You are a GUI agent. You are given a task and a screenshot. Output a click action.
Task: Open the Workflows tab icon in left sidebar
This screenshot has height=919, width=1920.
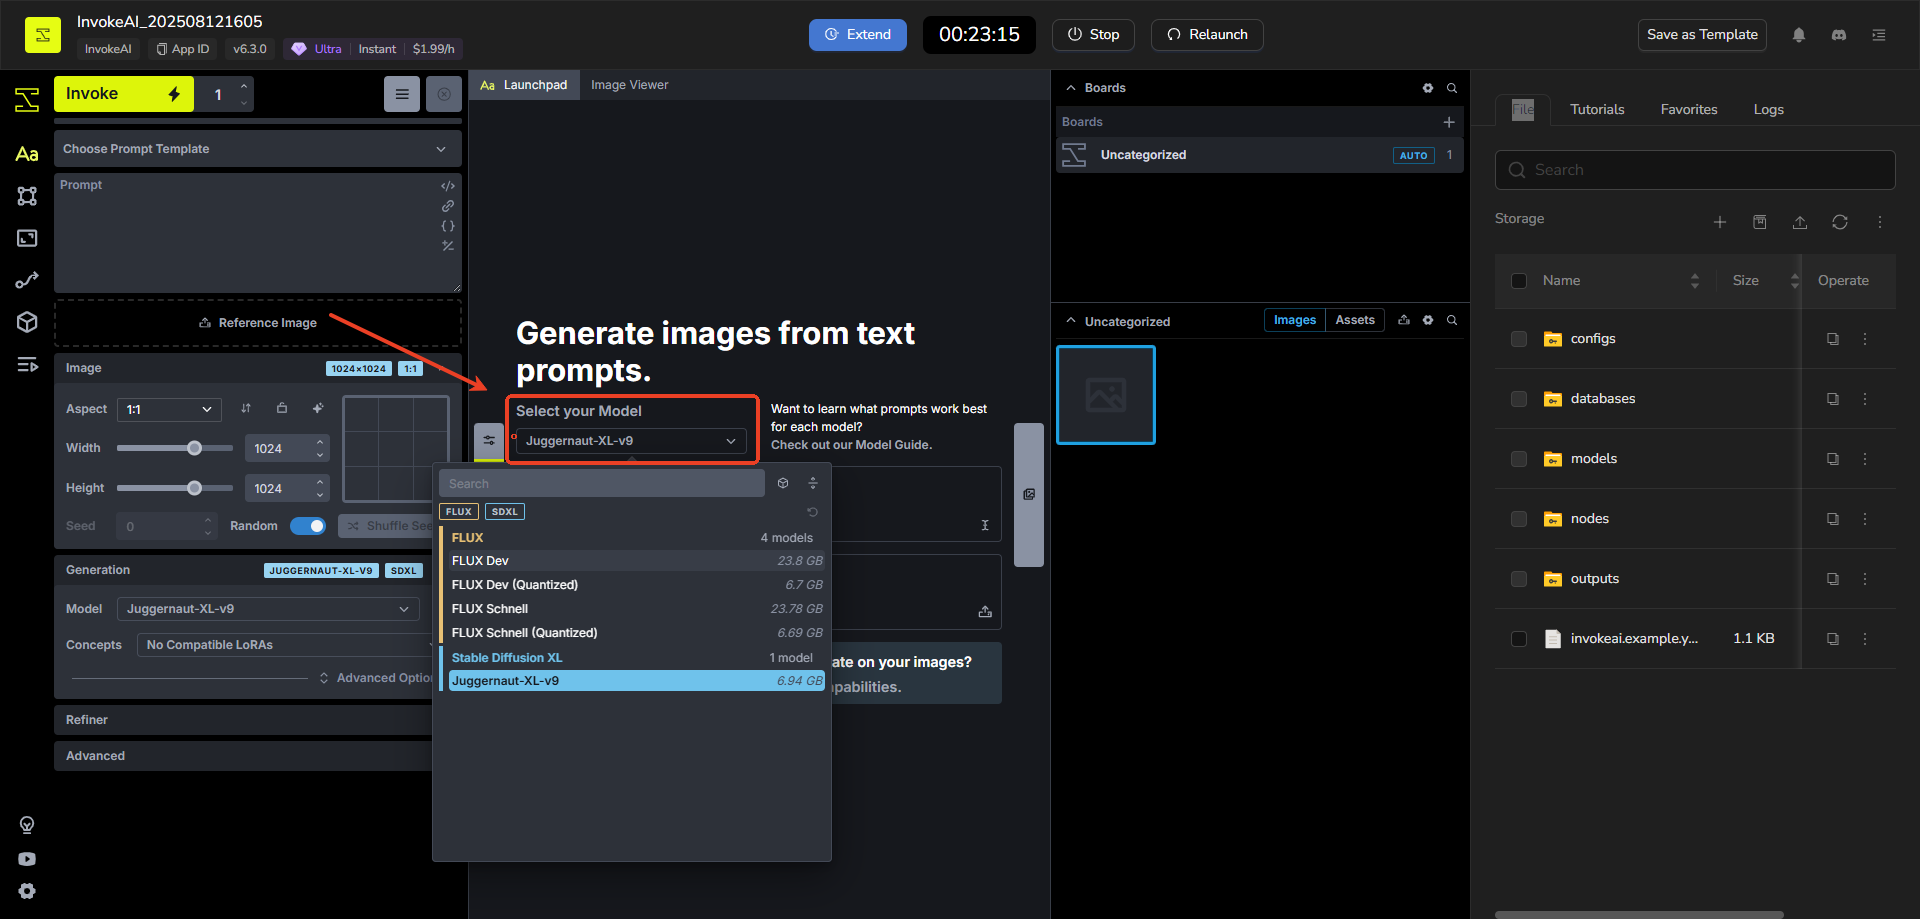(x=27, y=280)
